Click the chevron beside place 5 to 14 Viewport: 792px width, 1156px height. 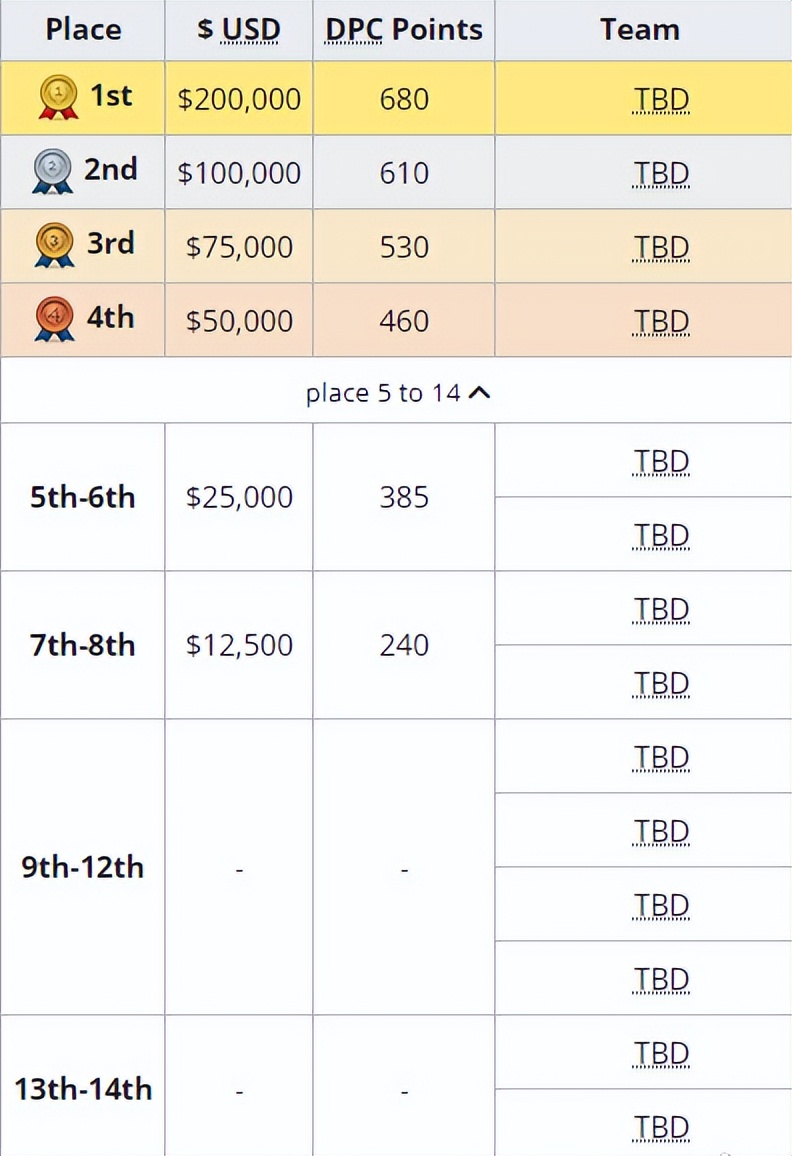[x=479, y=393]
